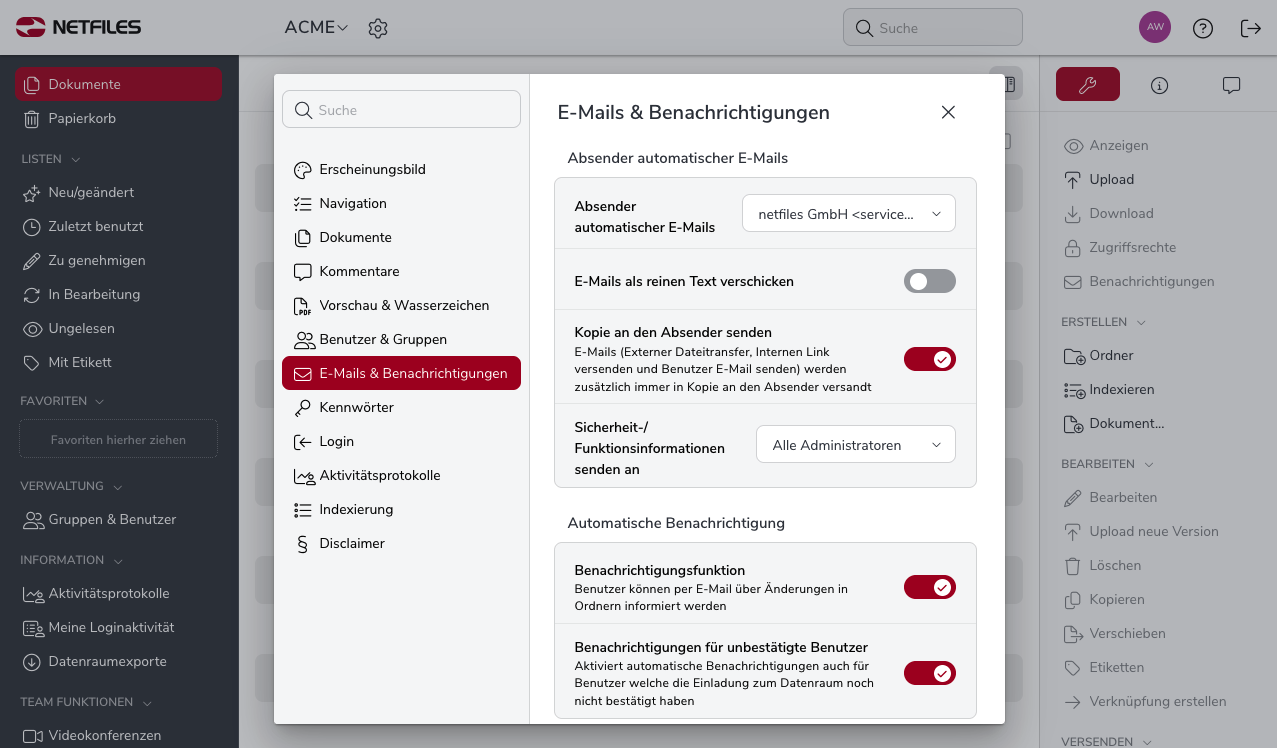Click the settings dialog search field

[x=401, y=109]
